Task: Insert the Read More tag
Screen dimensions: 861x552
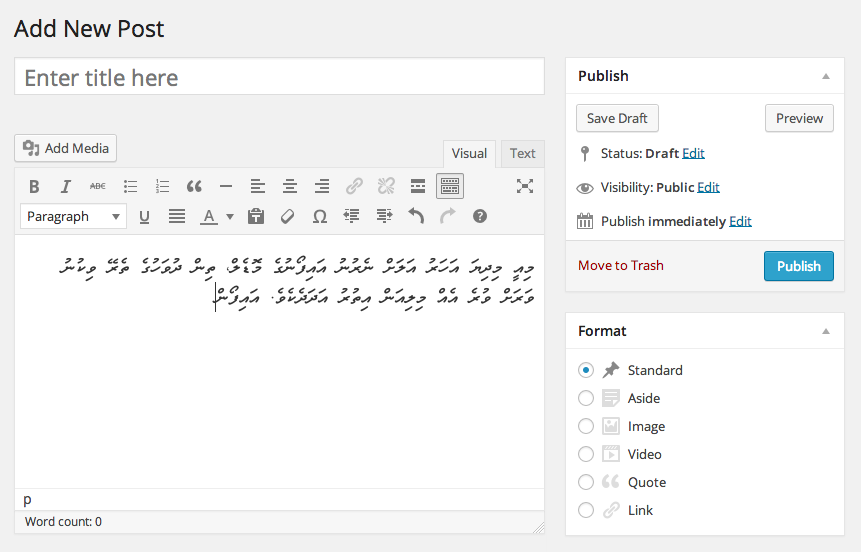Action: pyautogui.click(x=418, y=186)
